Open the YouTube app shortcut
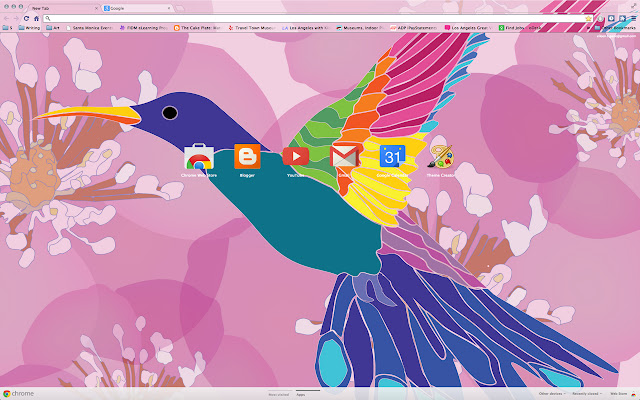This screenshot has width=640, height=400. click(295, 156)
